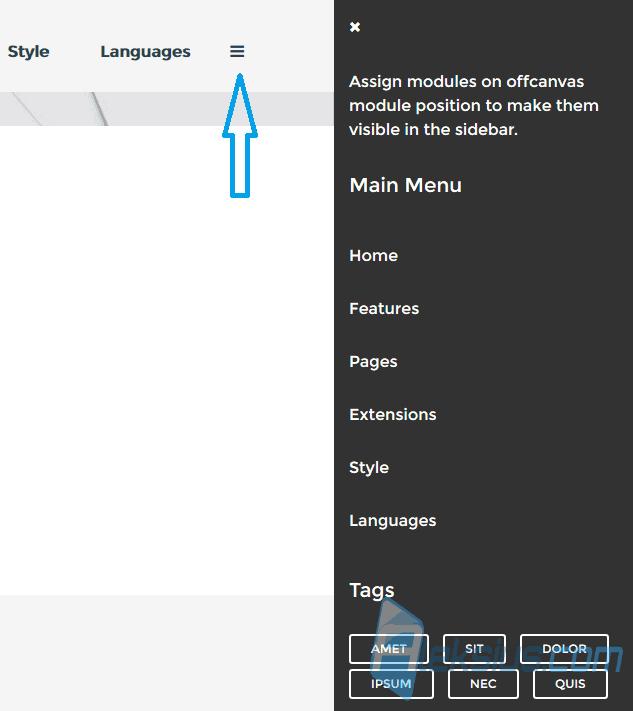Click the Main Menu heading

tap(405, 185)
